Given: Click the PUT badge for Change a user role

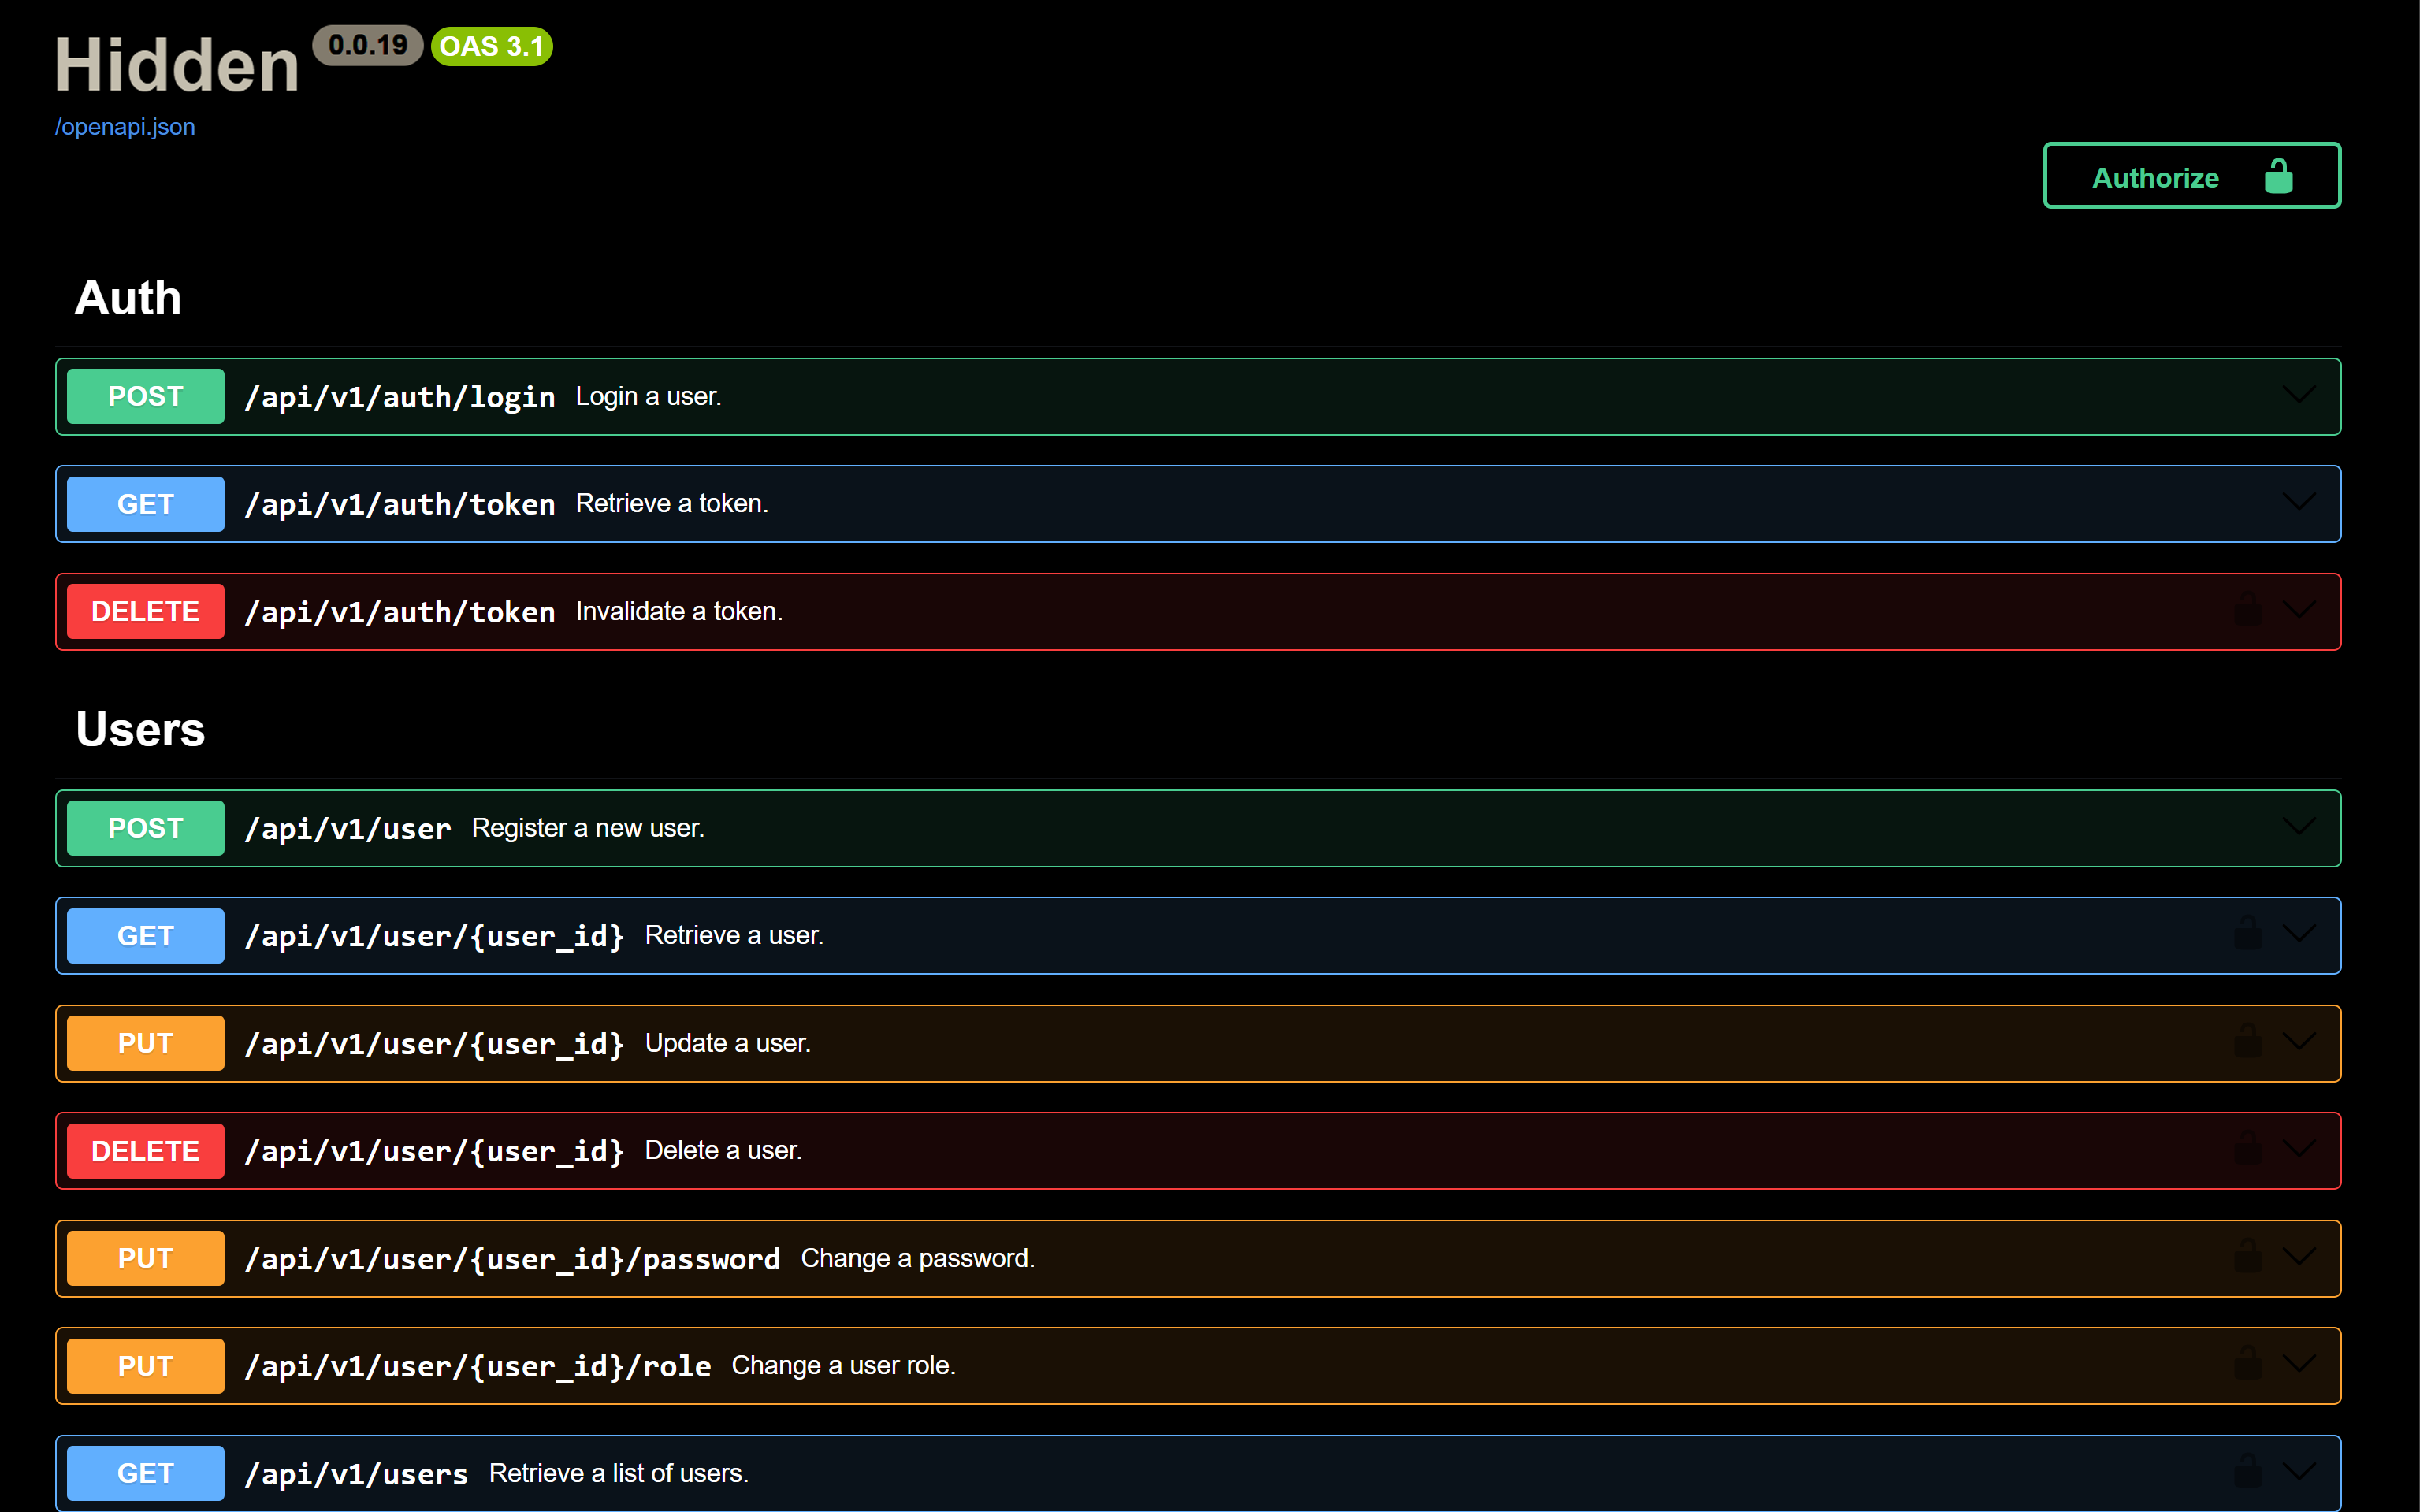Looking at the screenshot, I should [x=145, y=1366].
